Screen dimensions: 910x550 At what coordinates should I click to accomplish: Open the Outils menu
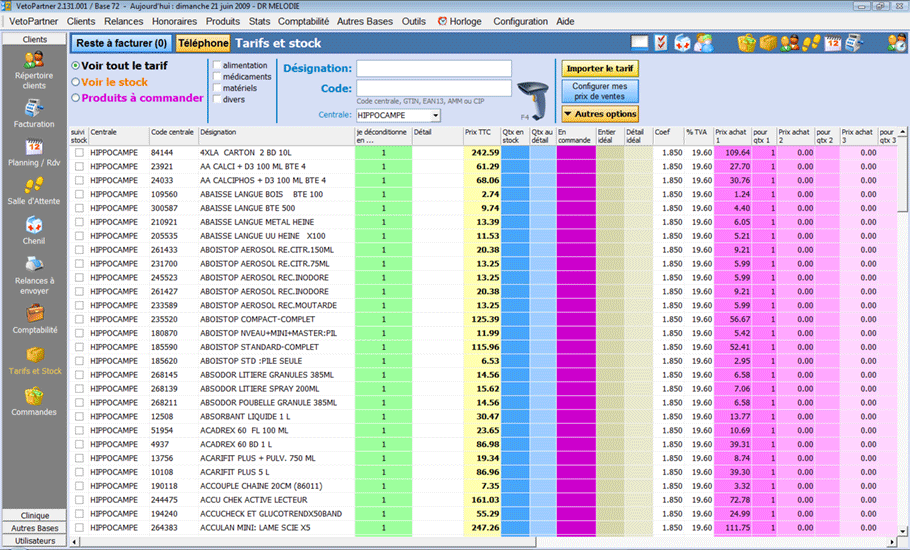click(414, 21)
